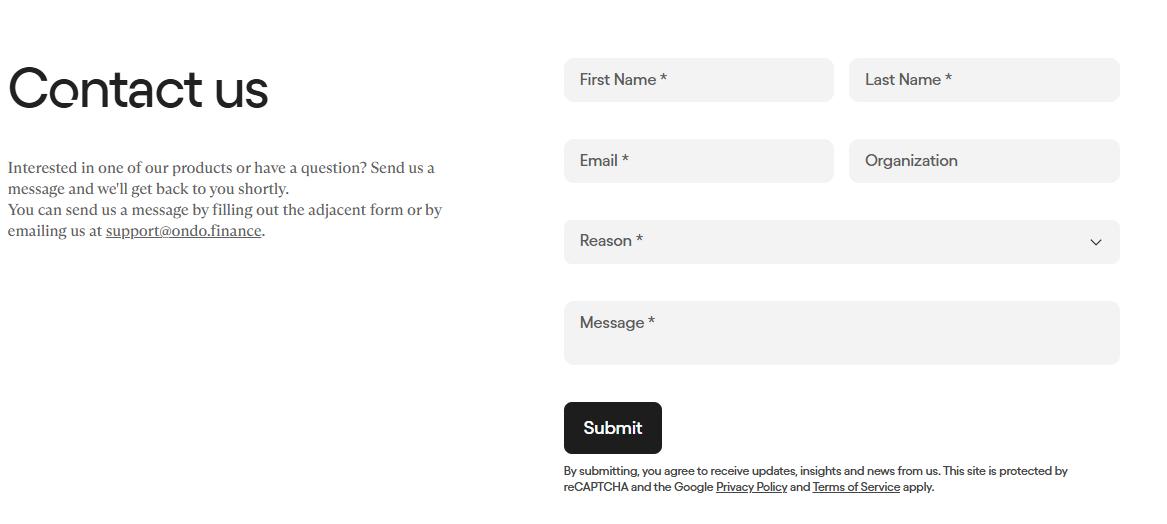
Task: Click the required asterisk beside Last Name
Action: click(948, 79)
